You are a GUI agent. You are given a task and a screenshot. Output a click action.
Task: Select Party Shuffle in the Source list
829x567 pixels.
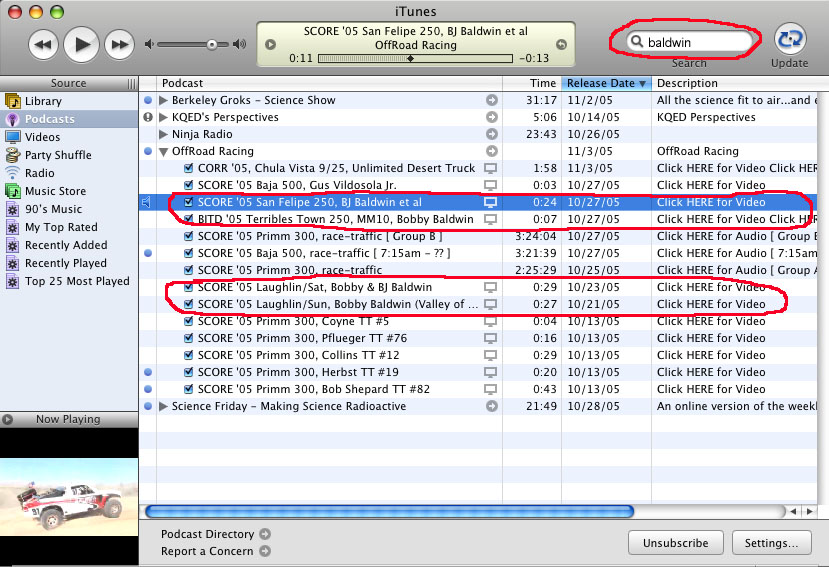click(x=69, y=155)
